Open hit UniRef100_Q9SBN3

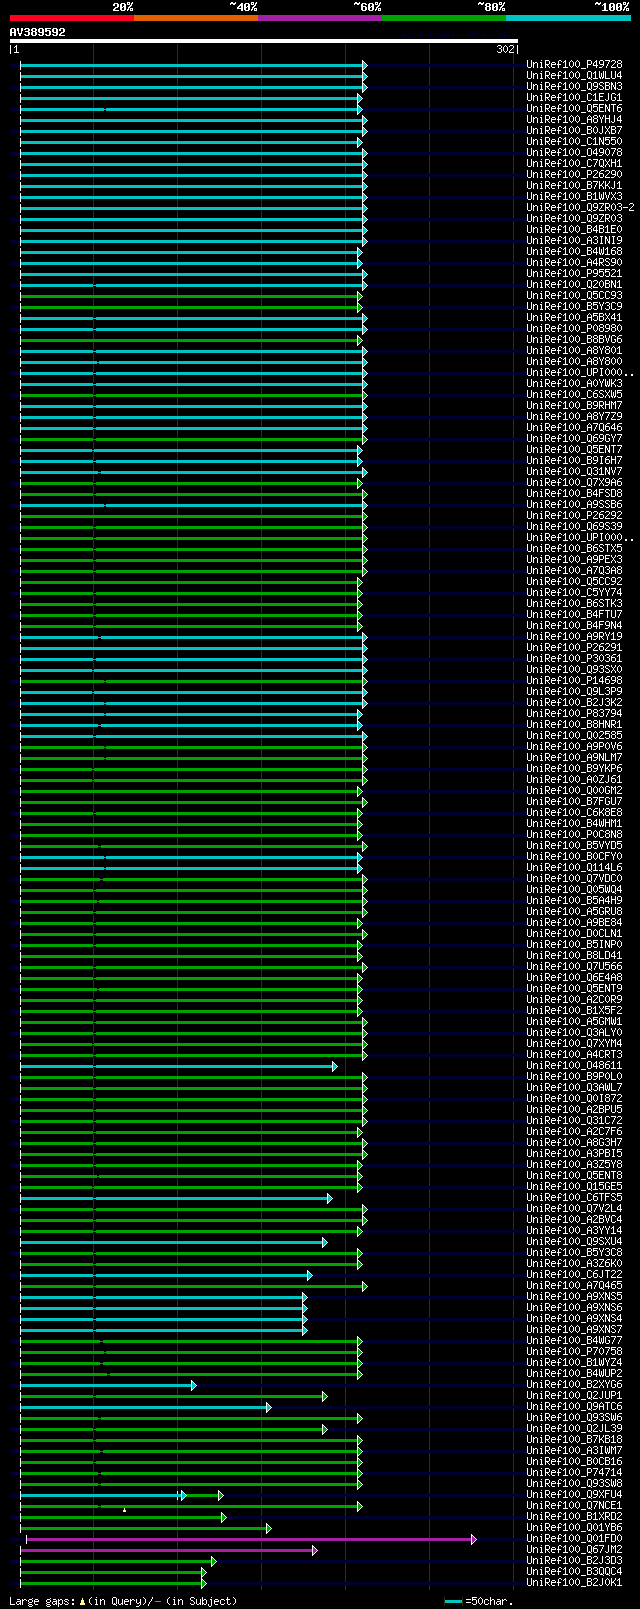pos(574,86)
